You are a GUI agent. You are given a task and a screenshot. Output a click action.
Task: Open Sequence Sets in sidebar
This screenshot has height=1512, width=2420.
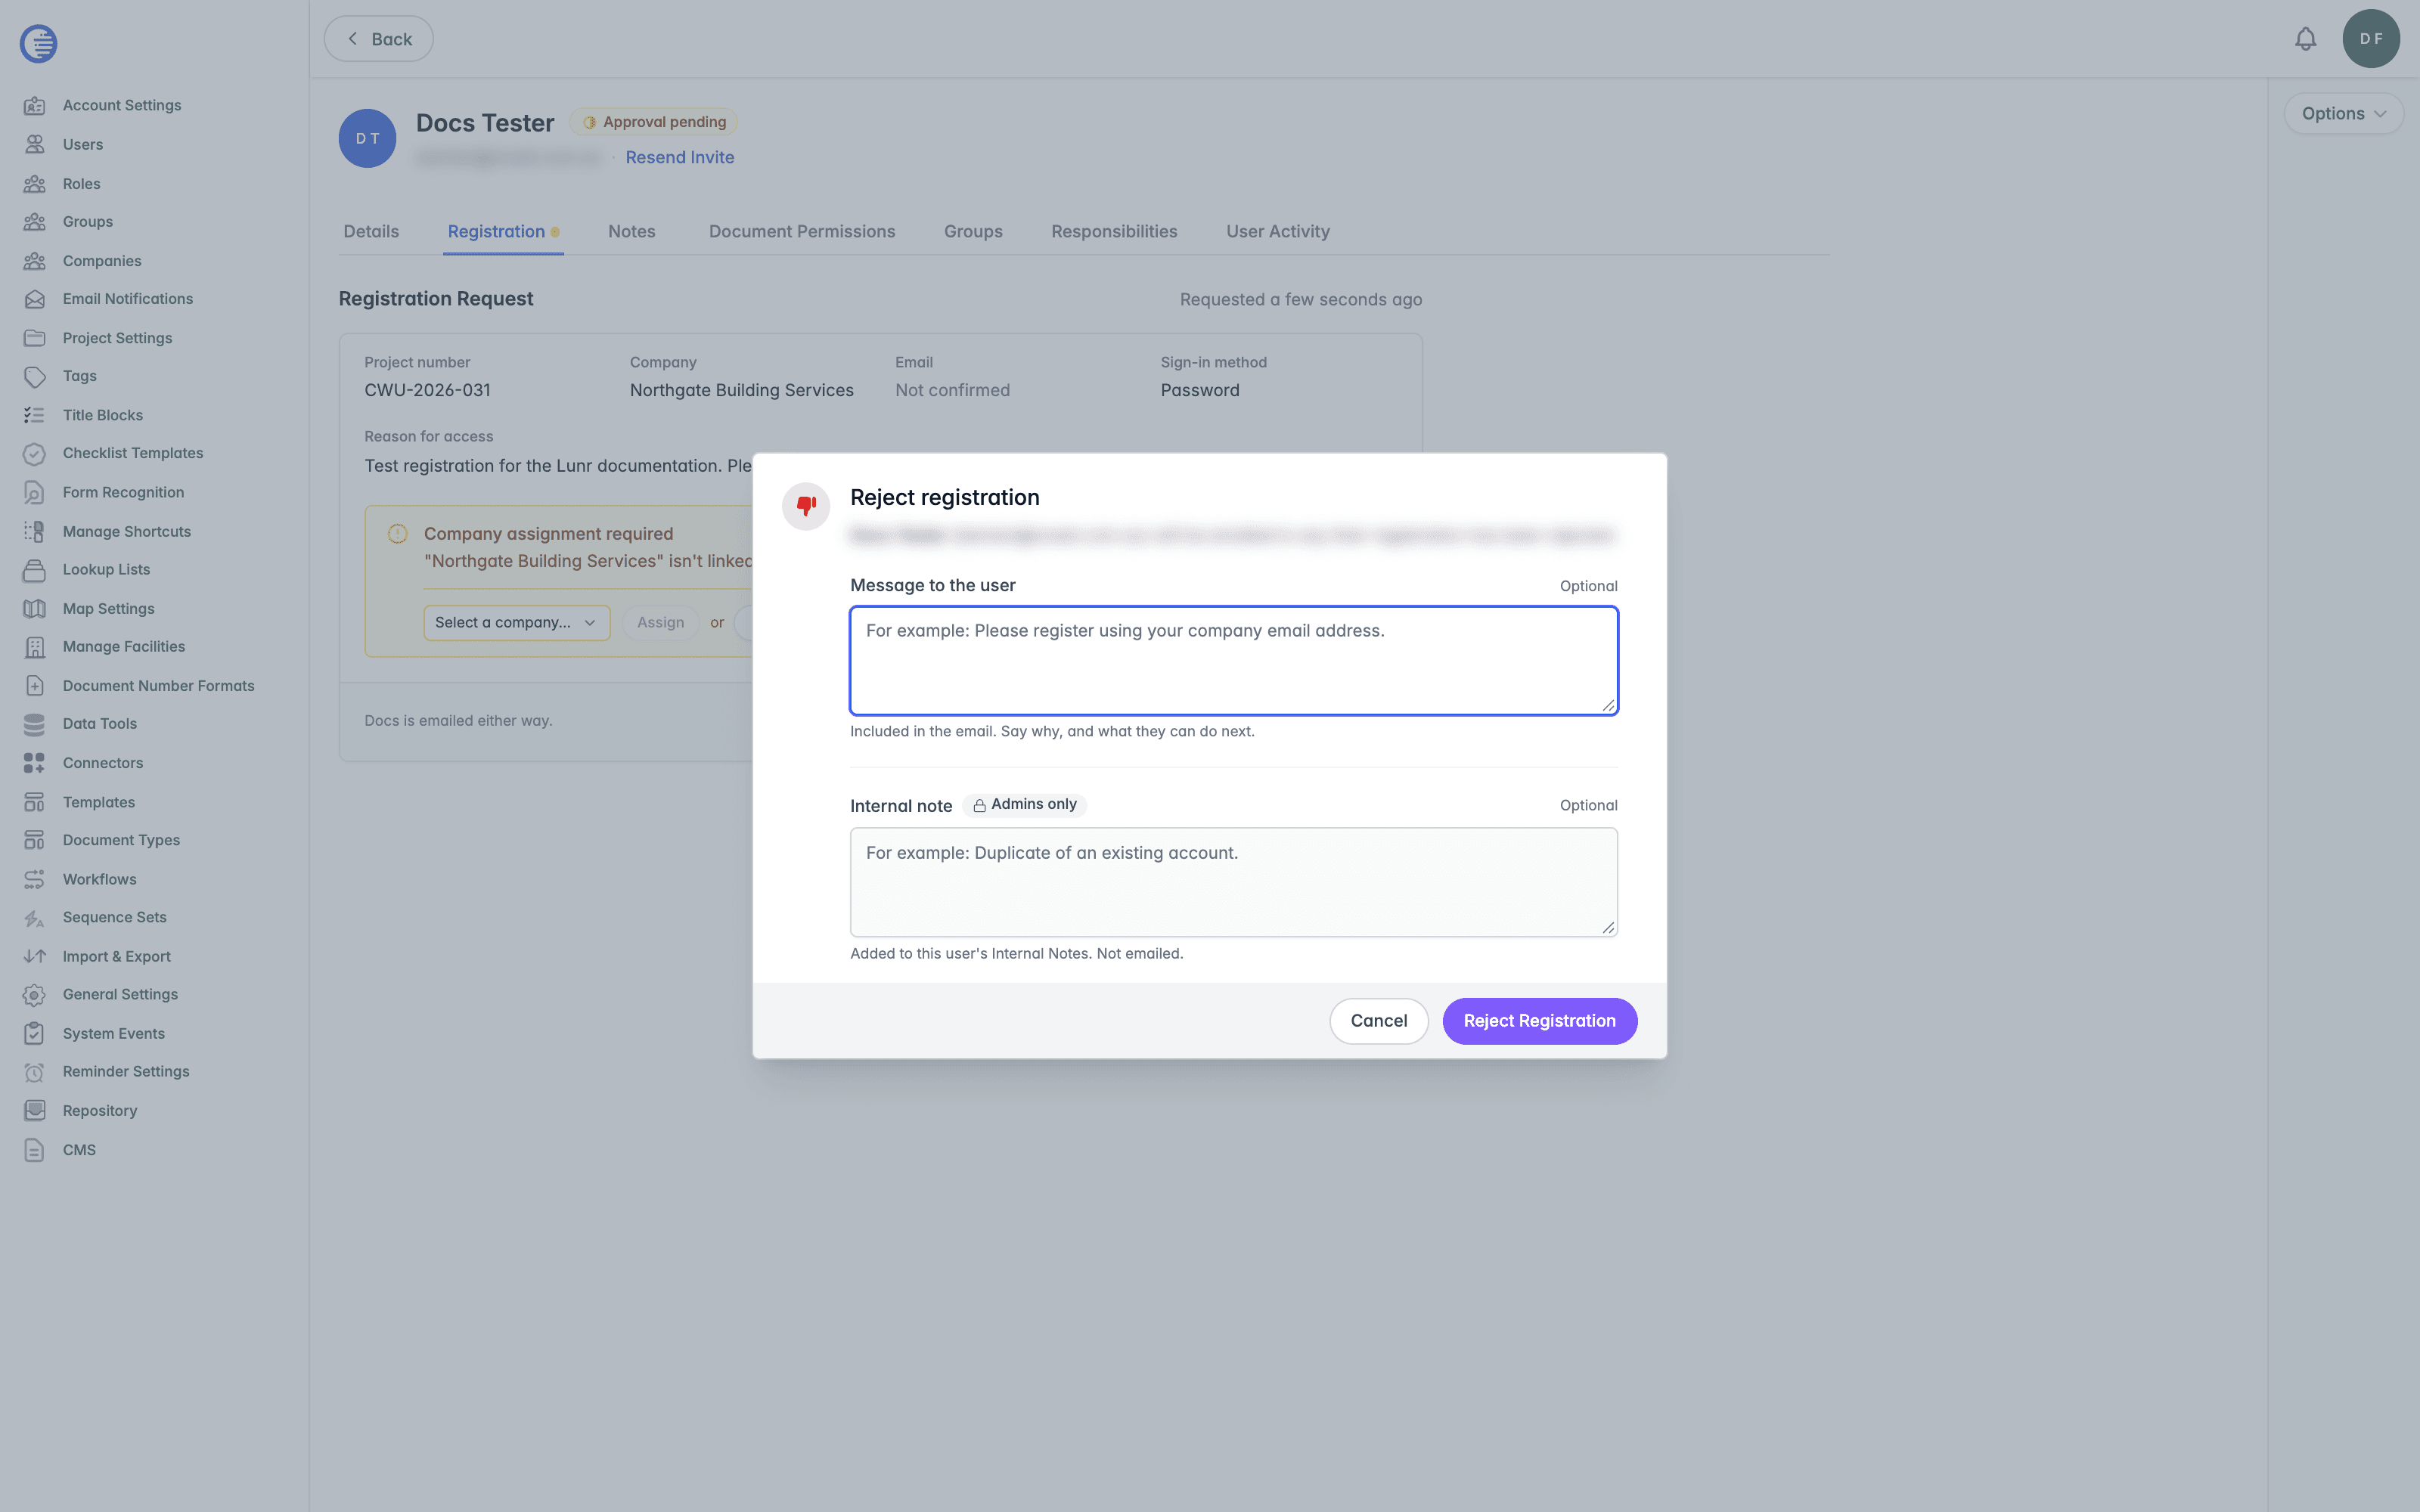point(114,917)
